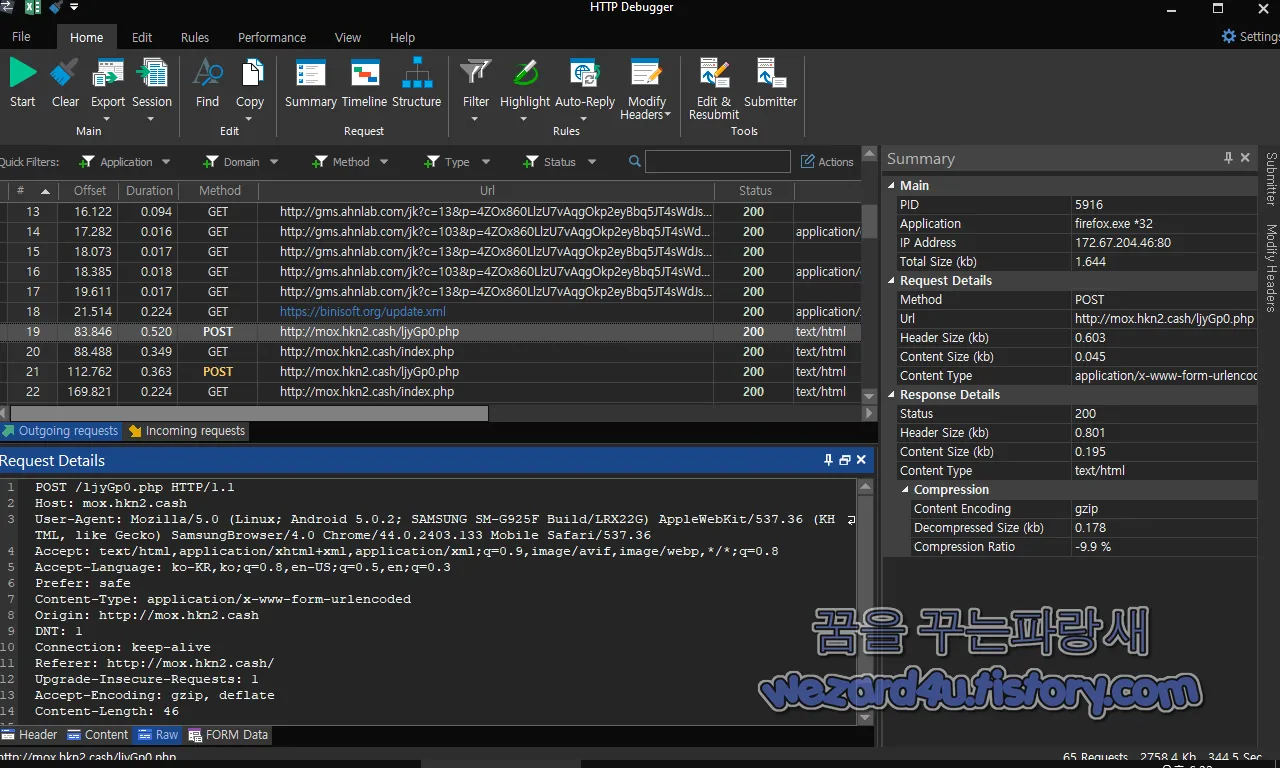The height and width of the screenshot is (768, 1280).
Task: Close the Summary panel
Action: tap(1245, 158)
